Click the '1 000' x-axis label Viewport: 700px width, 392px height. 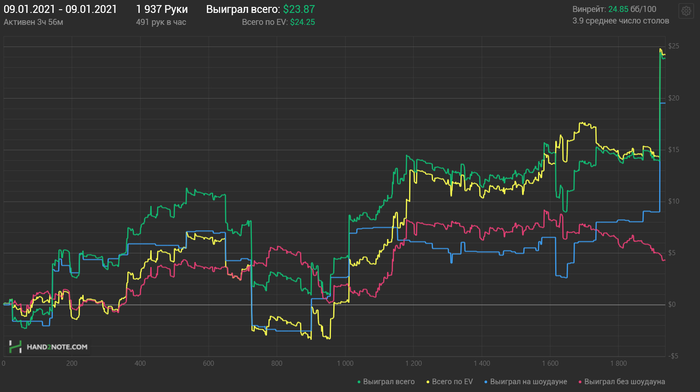pos(345,364)
